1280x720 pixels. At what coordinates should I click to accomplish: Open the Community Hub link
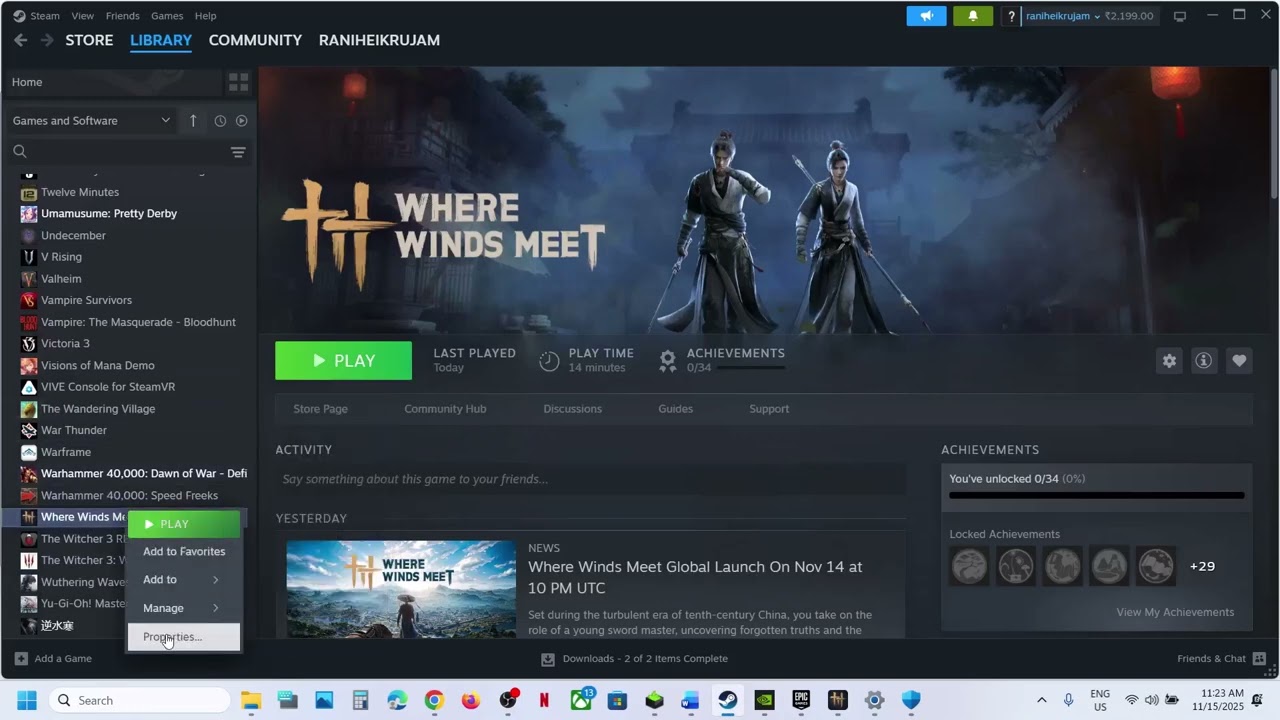(x=445, y=409)
